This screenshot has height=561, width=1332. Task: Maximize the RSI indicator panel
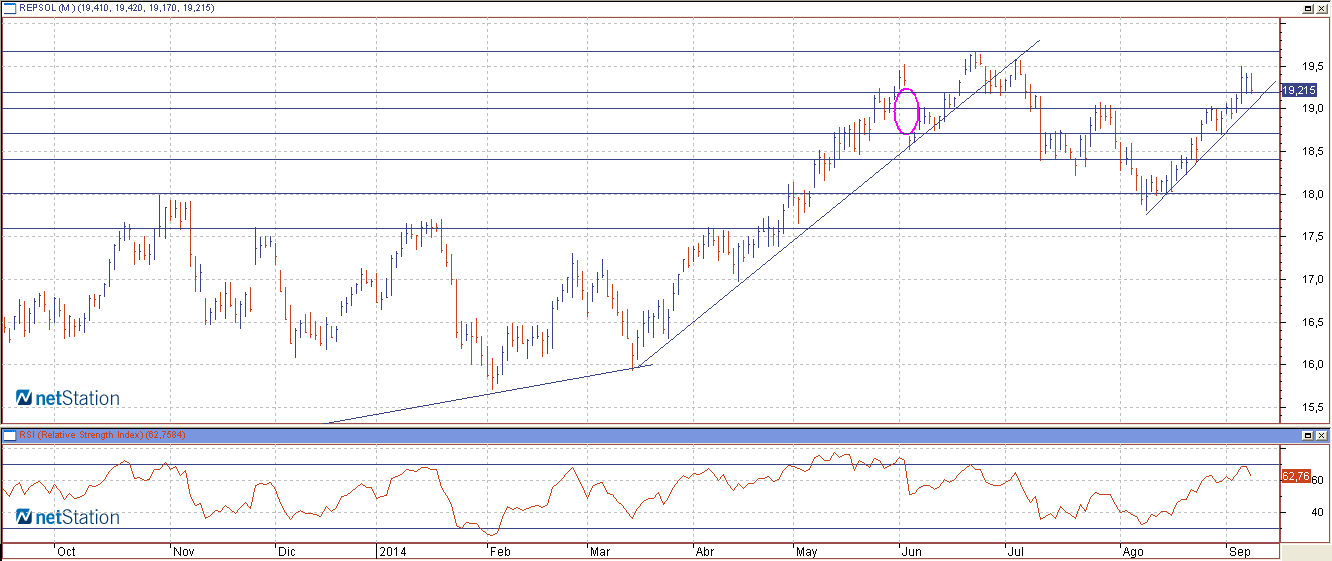1308,436
